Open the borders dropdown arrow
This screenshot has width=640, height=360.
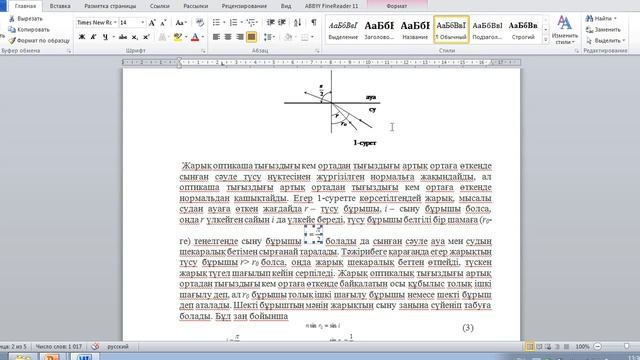(312, 37)
